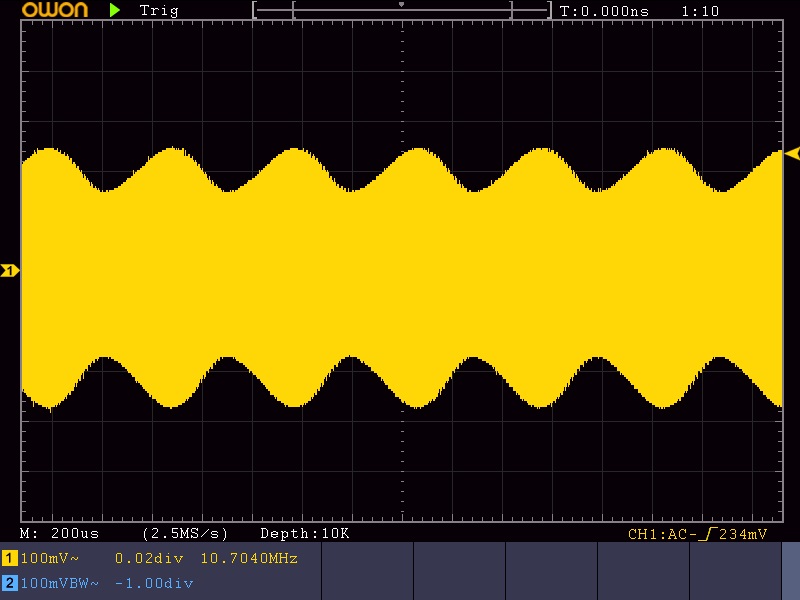This screenshot has height=600, width=800.
Task: Open the Depth:10K record length setting
Action: [304, 534]
